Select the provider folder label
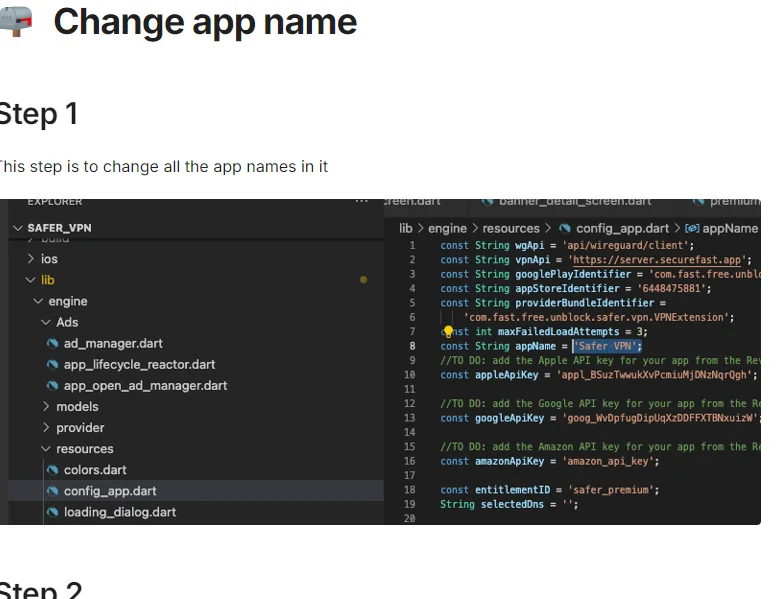Viewport: 782px width, 599px height. [80, 427]
